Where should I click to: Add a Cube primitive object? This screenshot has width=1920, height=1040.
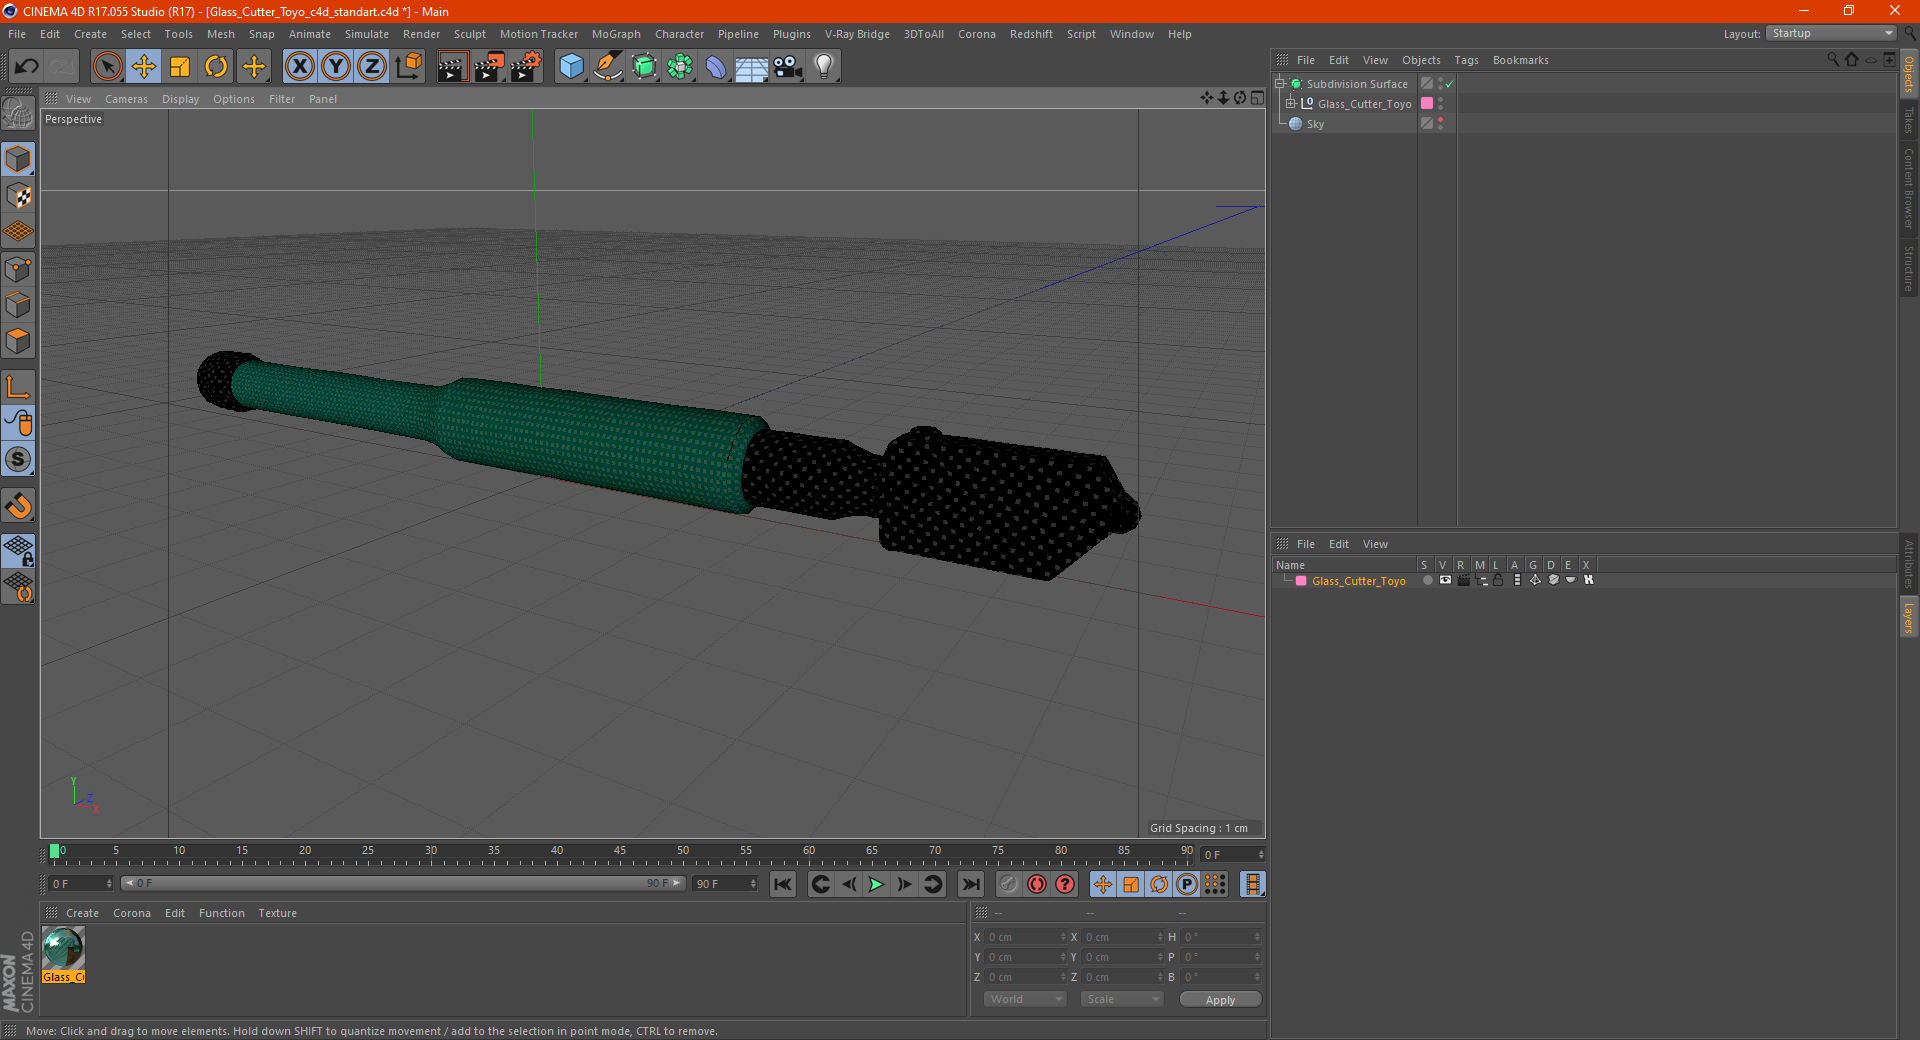point(571,67)
